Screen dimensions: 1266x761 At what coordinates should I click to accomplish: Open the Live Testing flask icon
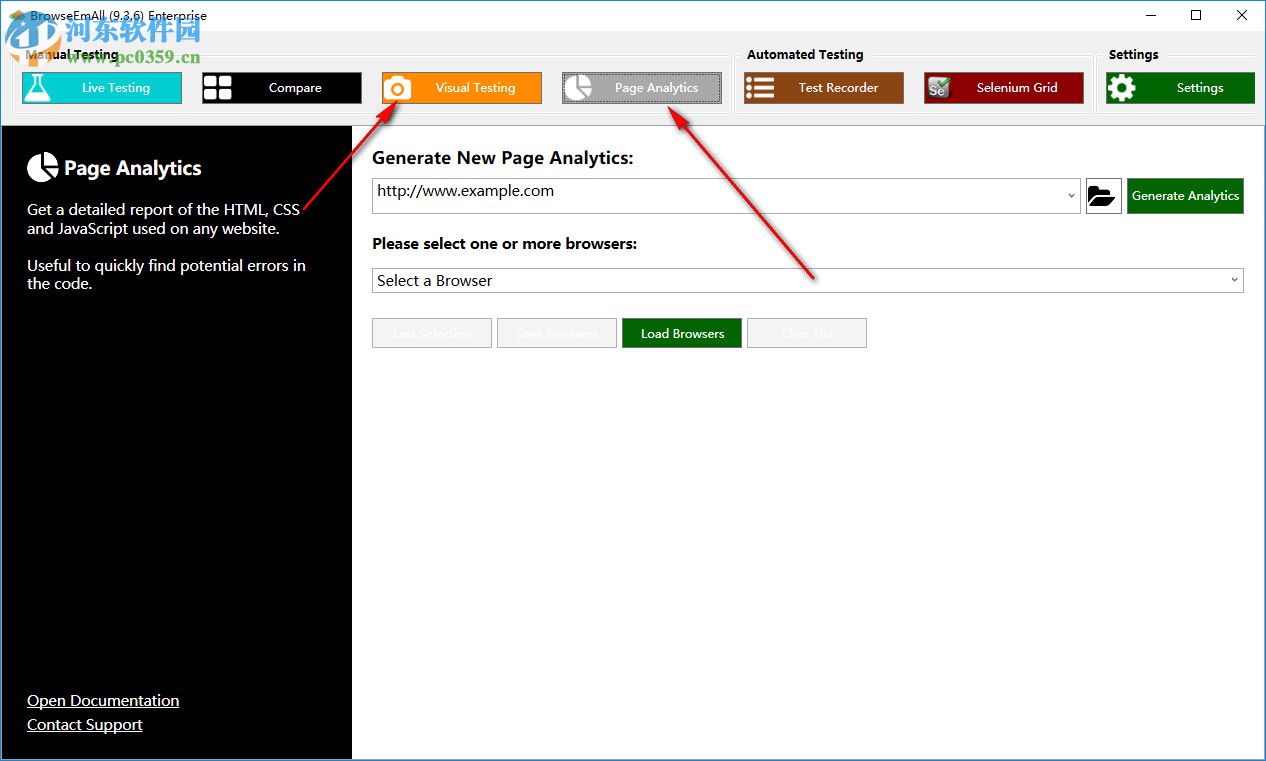[x=37, y=88]
